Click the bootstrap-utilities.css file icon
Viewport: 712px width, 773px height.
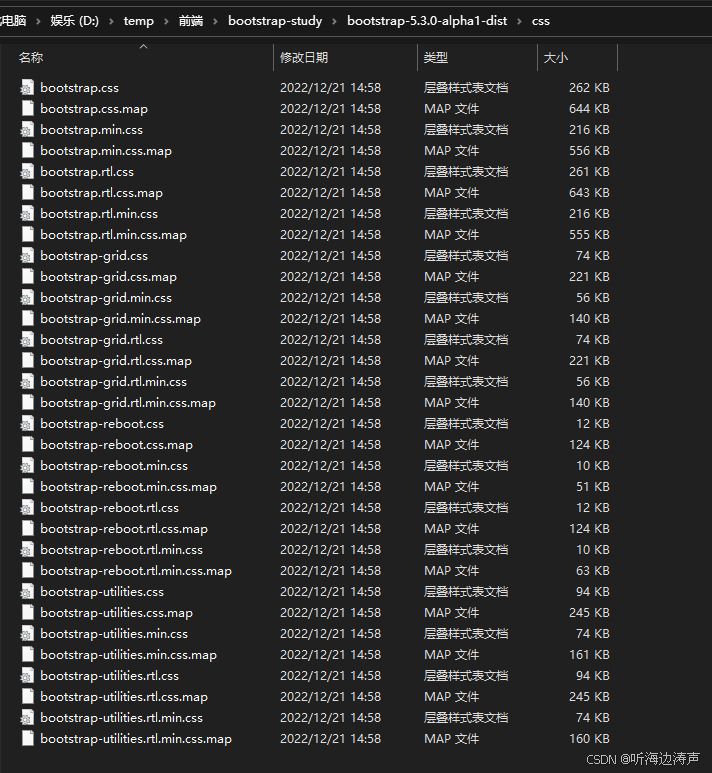tap(28, 592)
